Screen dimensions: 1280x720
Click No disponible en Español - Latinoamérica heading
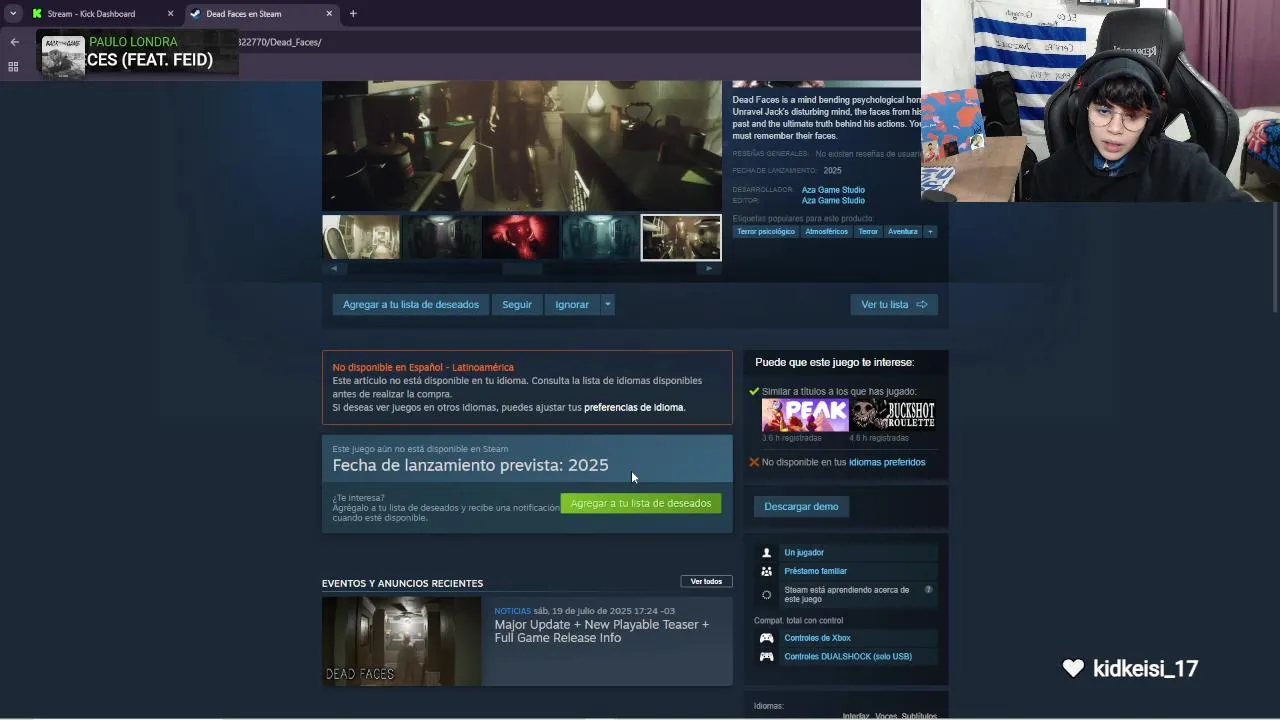click(x=423, y=367)
